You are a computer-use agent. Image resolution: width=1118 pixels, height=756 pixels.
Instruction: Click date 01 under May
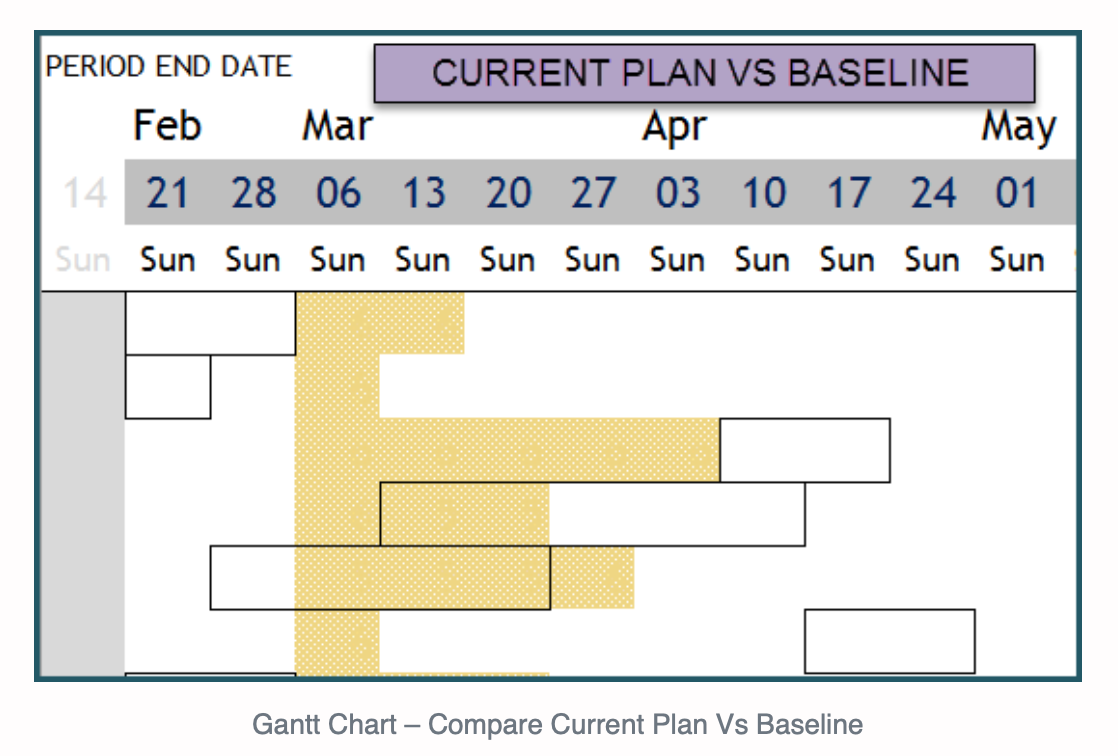(x=1017, y=193)
